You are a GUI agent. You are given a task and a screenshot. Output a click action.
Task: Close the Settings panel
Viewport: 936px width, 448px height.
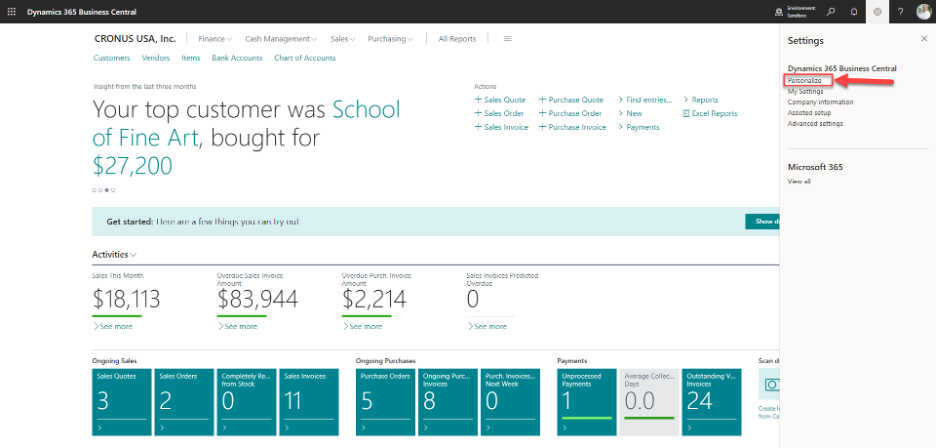(924, 38)
